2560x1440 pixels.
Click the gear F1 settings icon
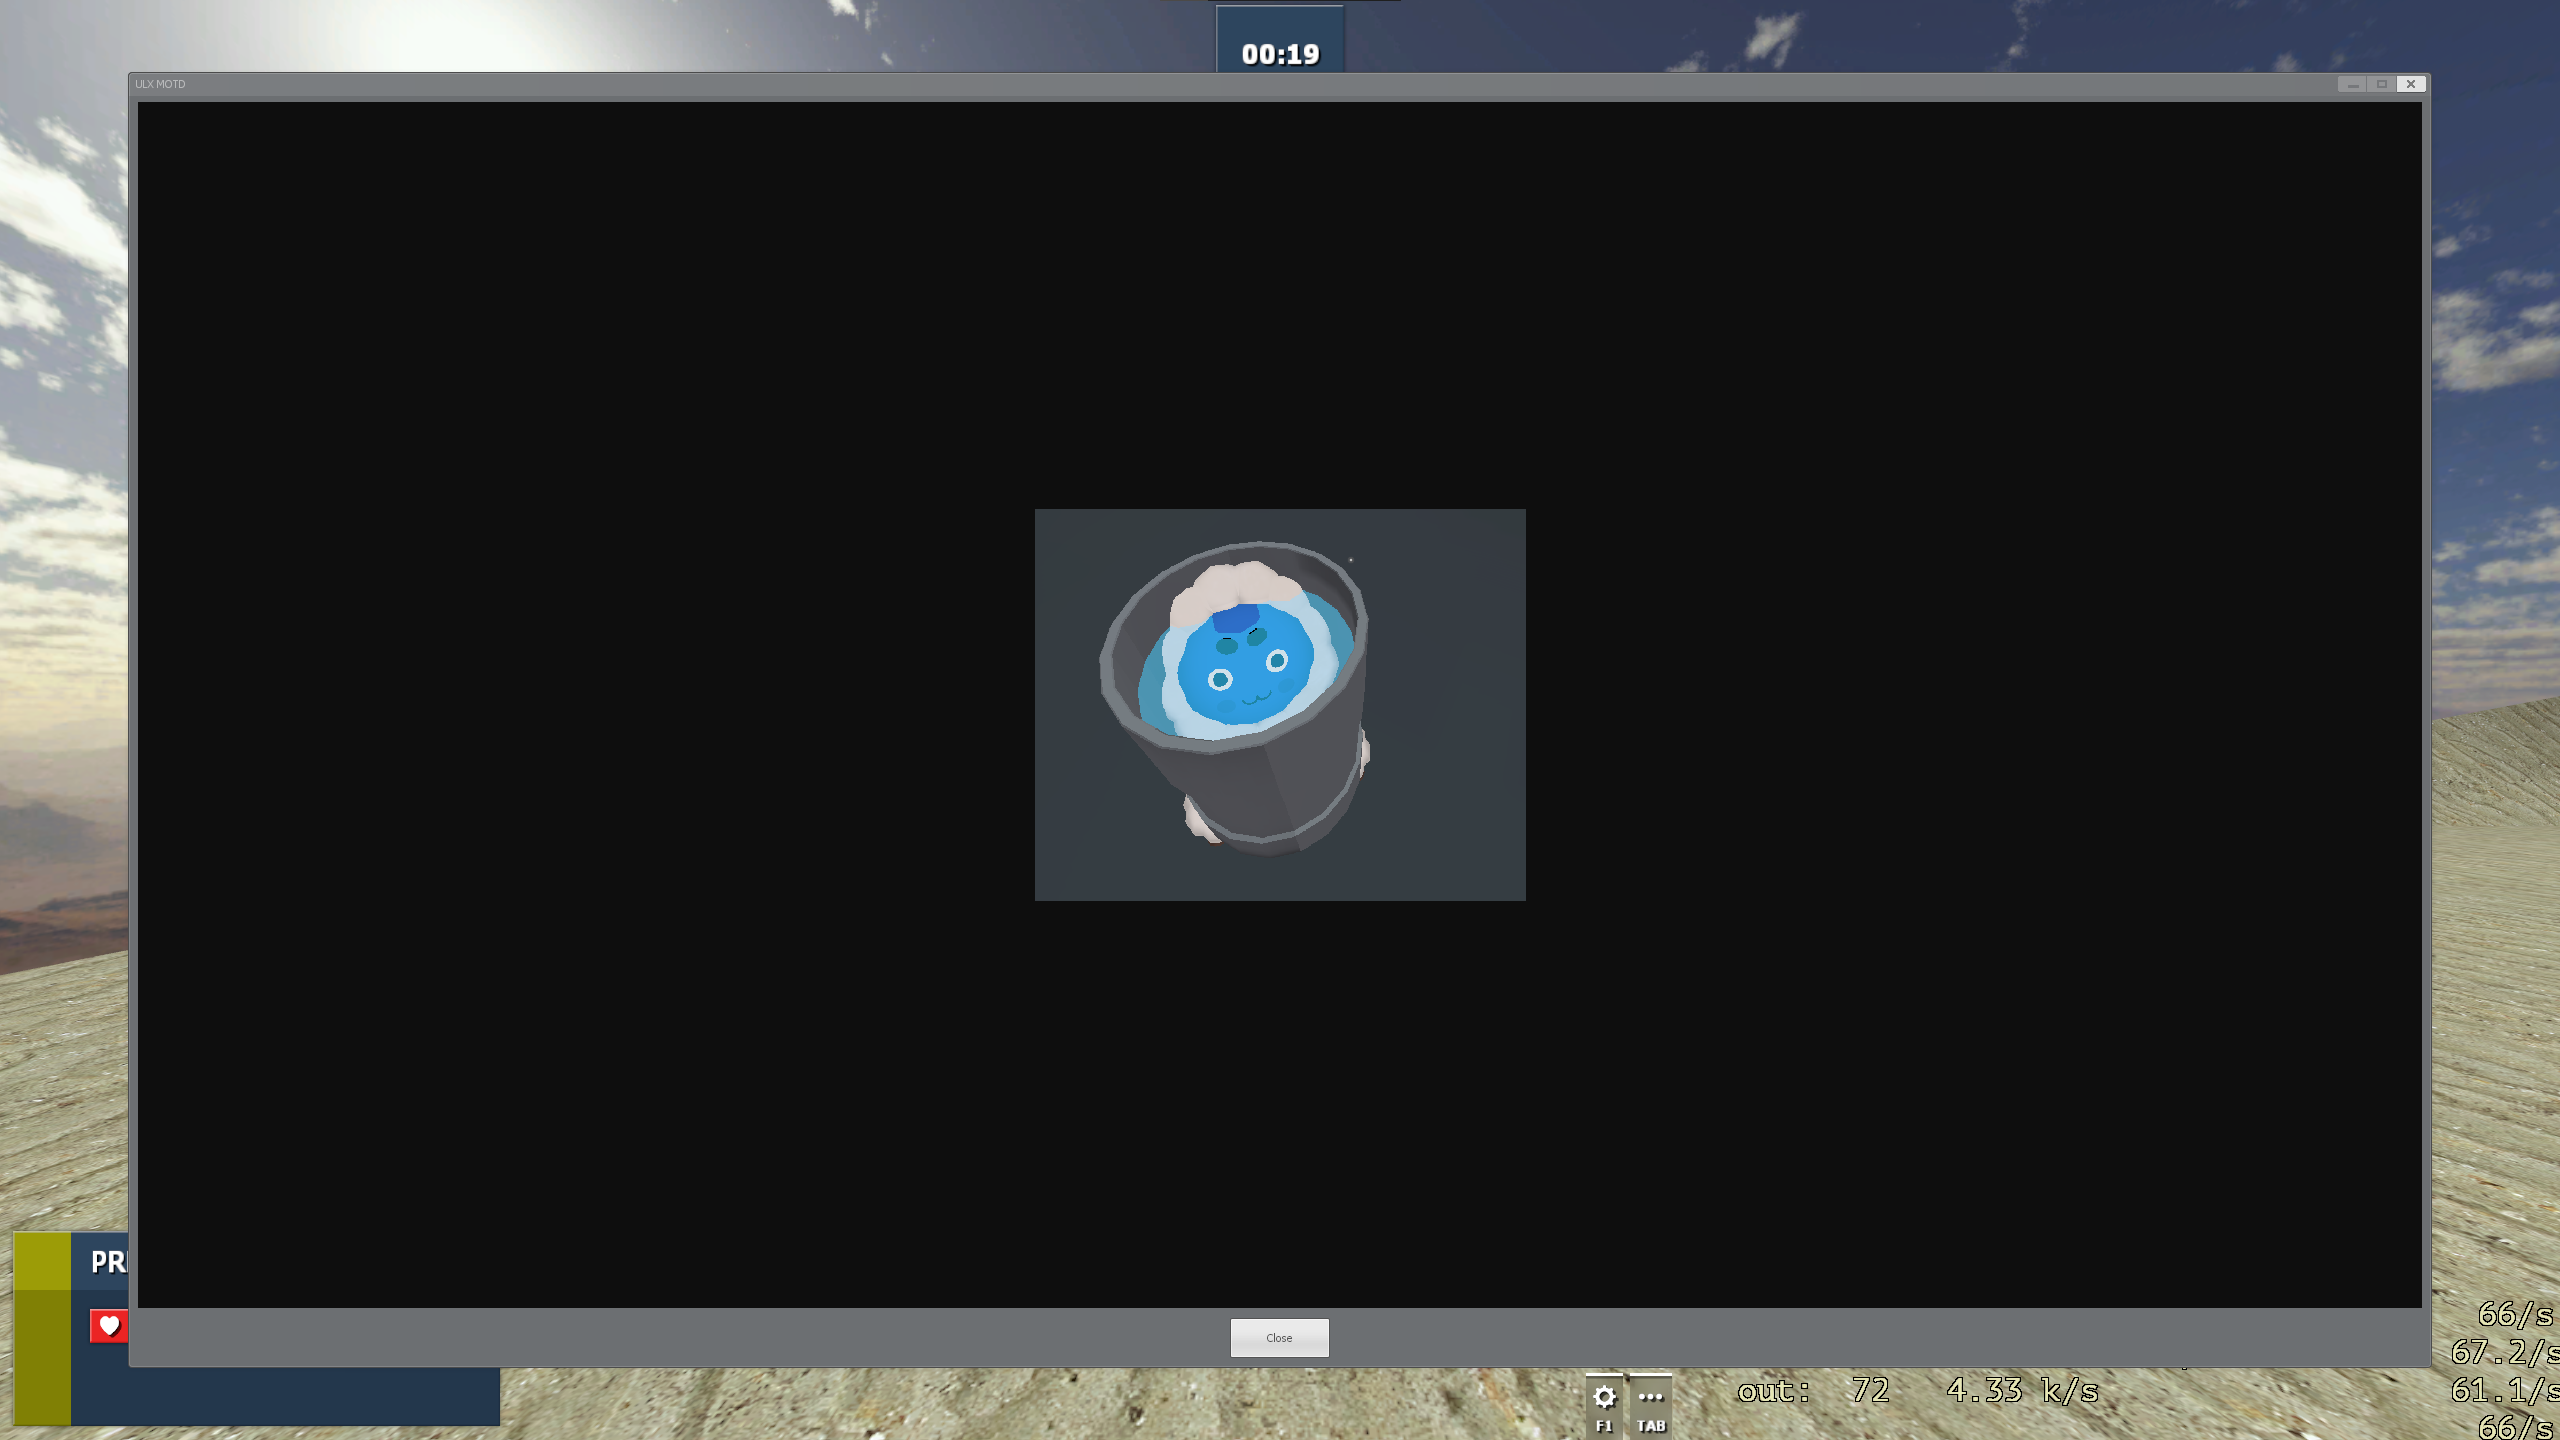tap(1604, 1396)
